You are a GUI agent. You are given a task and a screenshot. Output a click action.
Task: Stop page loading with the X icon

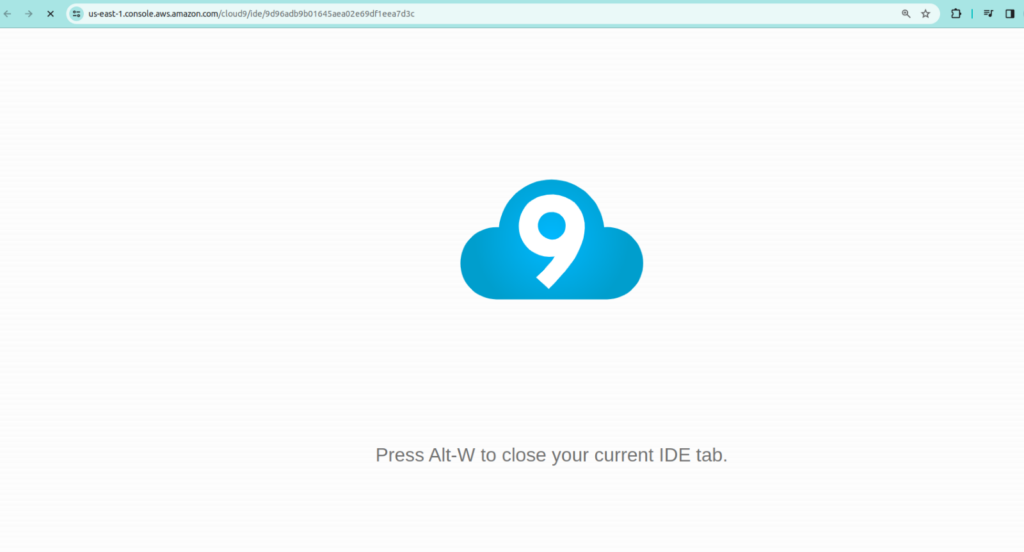point(50,14)
